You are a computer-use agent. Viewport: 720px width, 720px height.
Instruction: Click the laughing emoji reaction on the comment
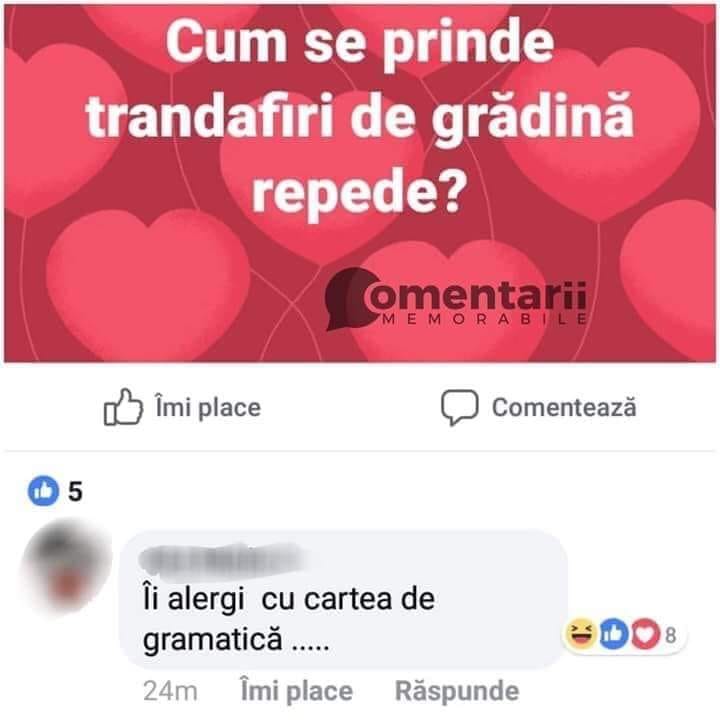[581, 634]
